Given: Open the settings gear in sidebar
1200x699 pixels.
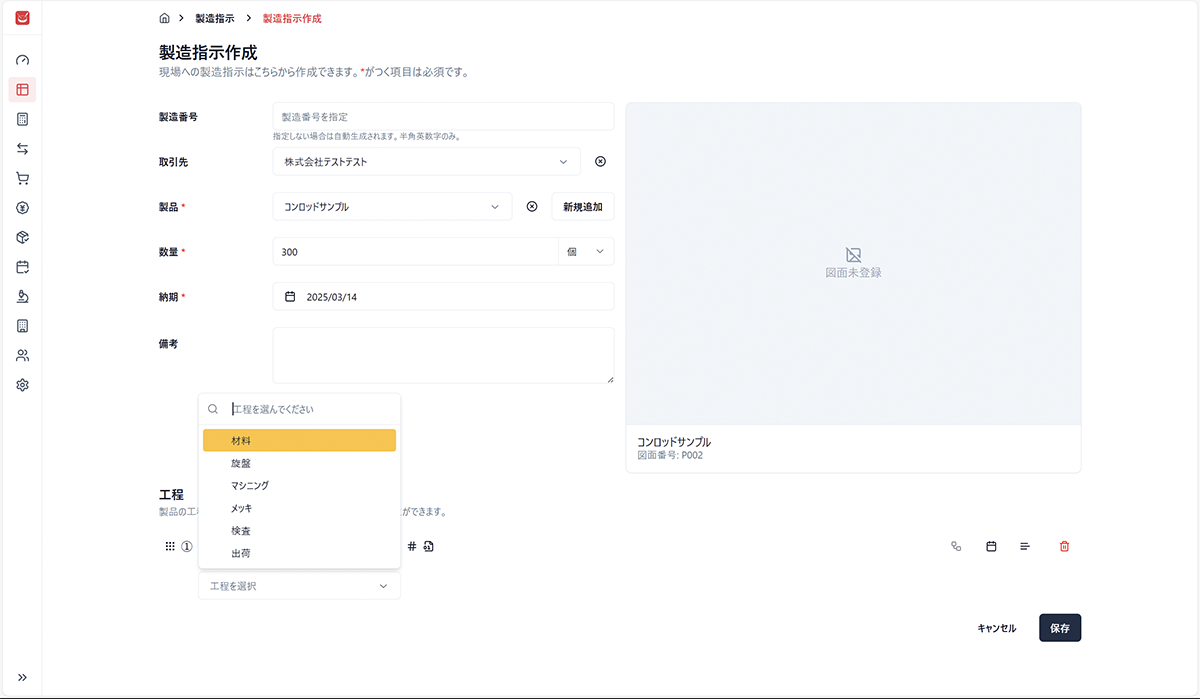Looking at the screenshot, I should (x=22, y=385).
